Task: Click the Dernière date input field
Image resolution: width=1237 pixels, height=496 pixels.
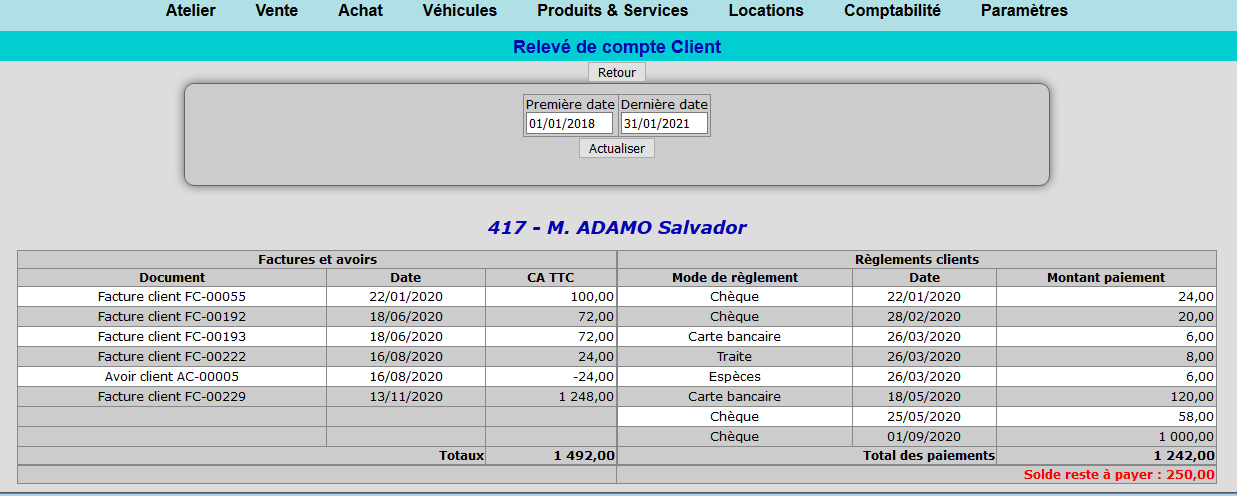Action: 664,124
